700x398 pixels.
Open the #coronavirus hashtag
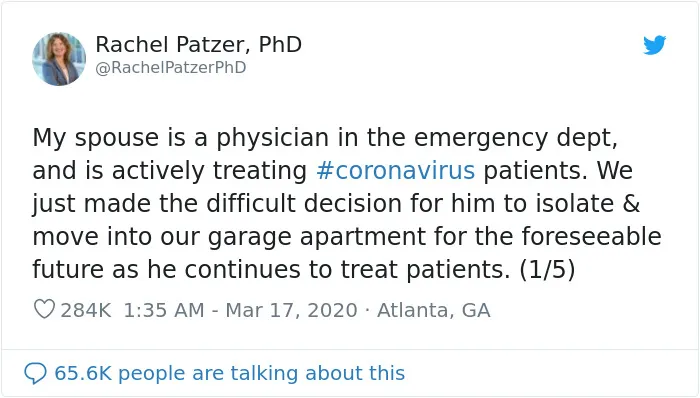tap(396, 171)
